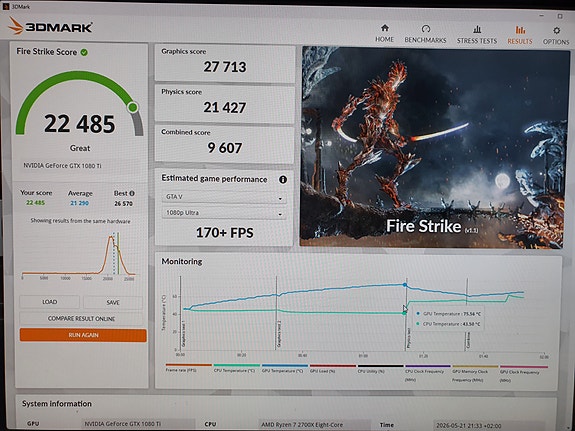The image size is (575, 431).
Task: Click the LOAD button
Action: point(50,302)
